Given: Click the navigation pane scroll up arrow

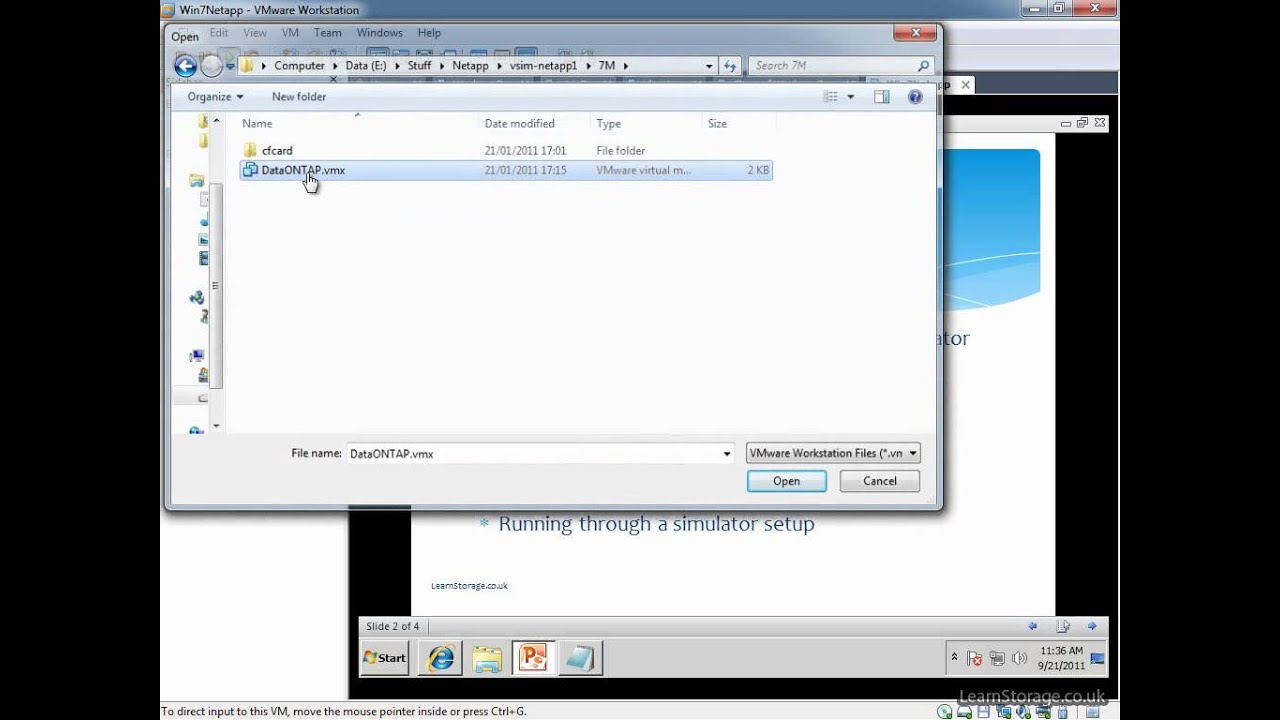Looking at the screenshot, I should 215,120.
